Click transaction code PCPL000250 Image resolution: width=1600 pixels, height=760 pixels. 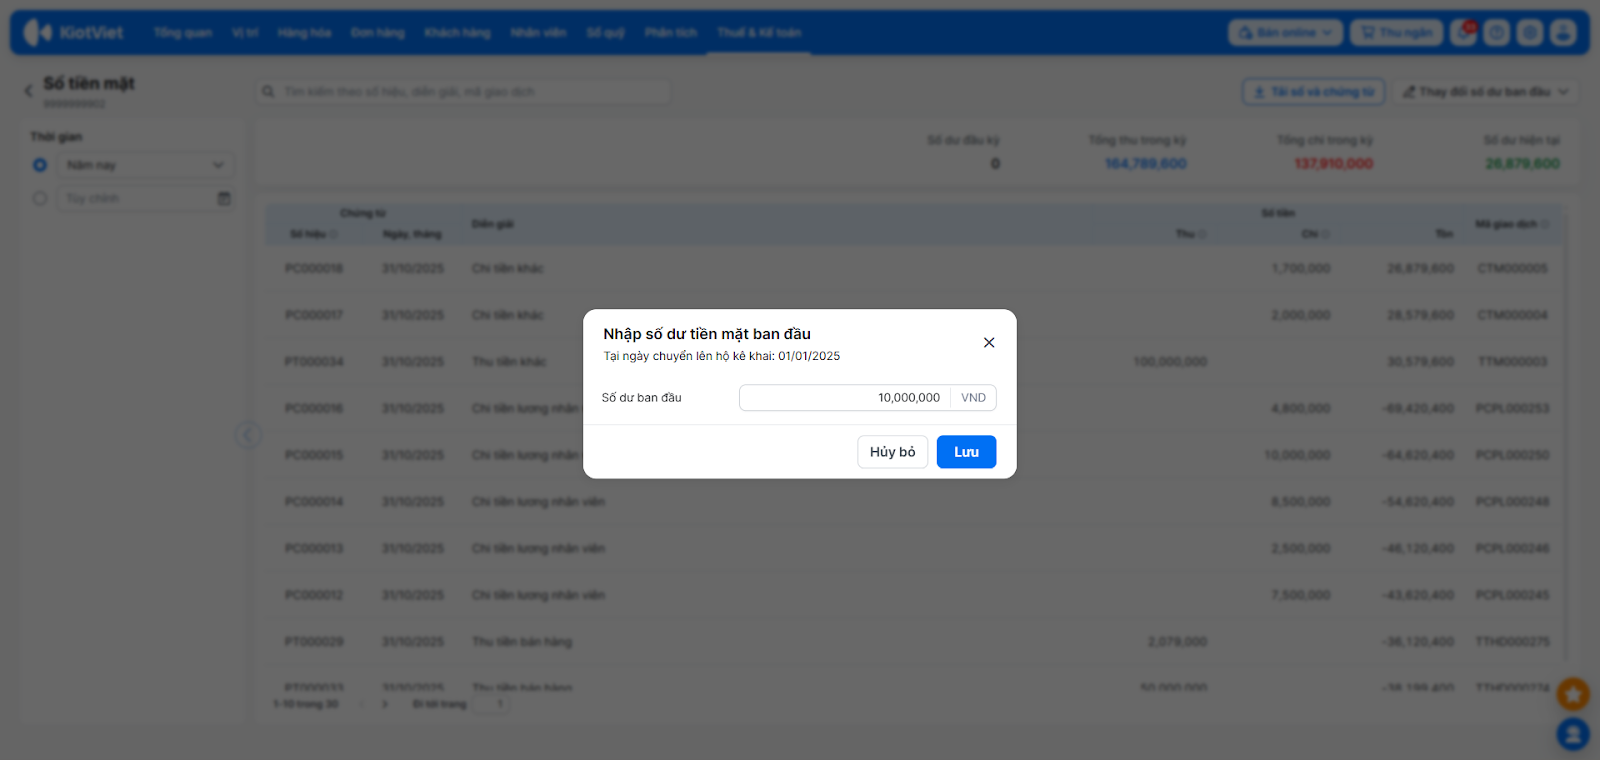coord(1512,455)
